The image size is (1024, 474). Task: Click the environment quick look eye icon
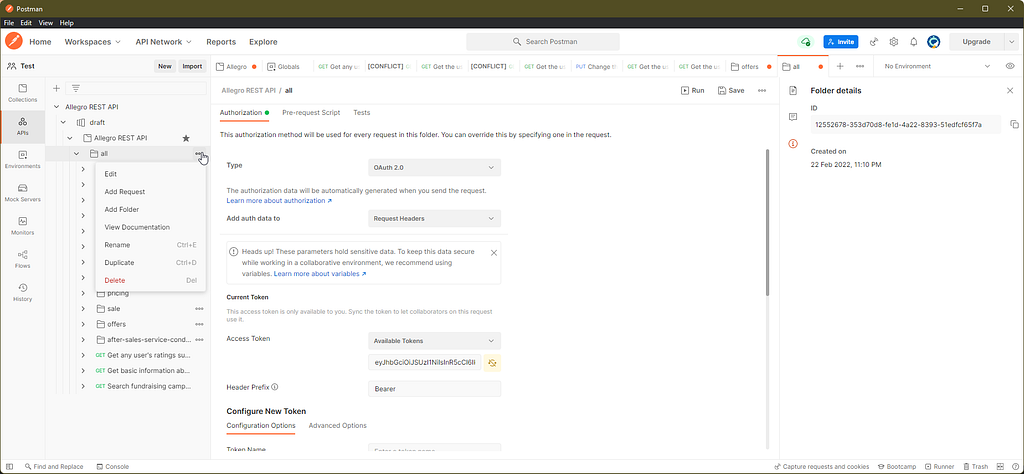click(1010, 67)
